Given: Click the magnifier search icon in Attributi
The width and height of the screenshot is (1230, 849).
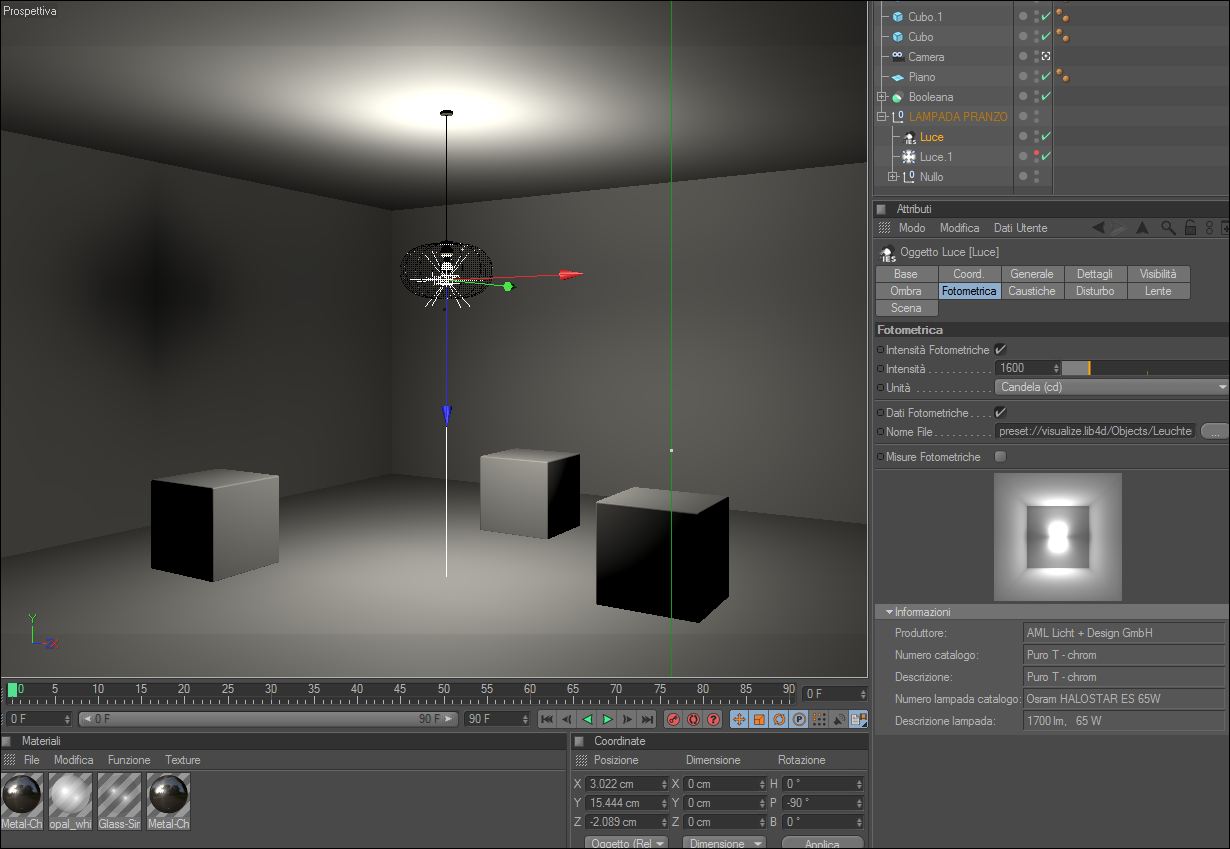Looking at the screenshot, I should click(1168, 228).
